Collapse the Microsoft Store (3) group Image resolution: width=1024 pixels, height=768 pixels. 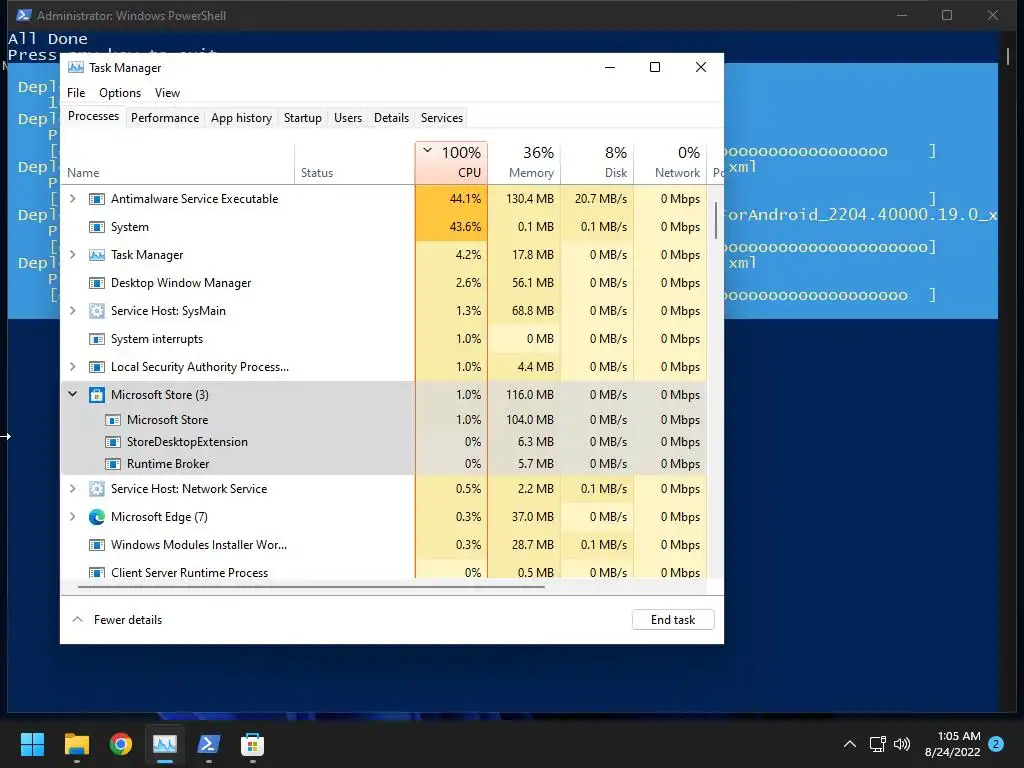[x=73, y=394]
